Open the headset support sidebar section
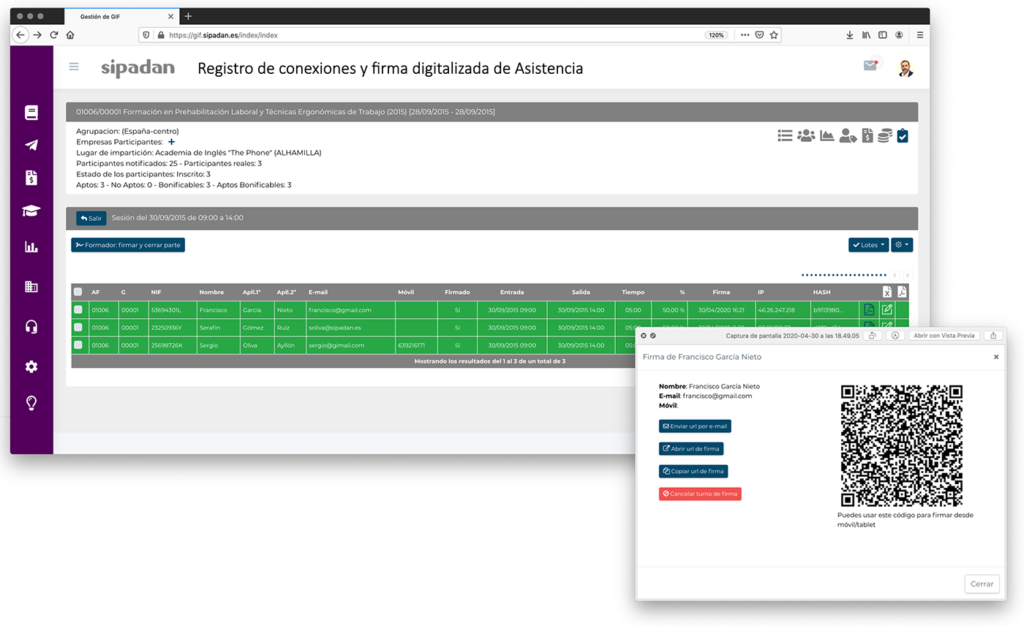The height and width of the screenshot is (626, 1024). tap(31, 326)
